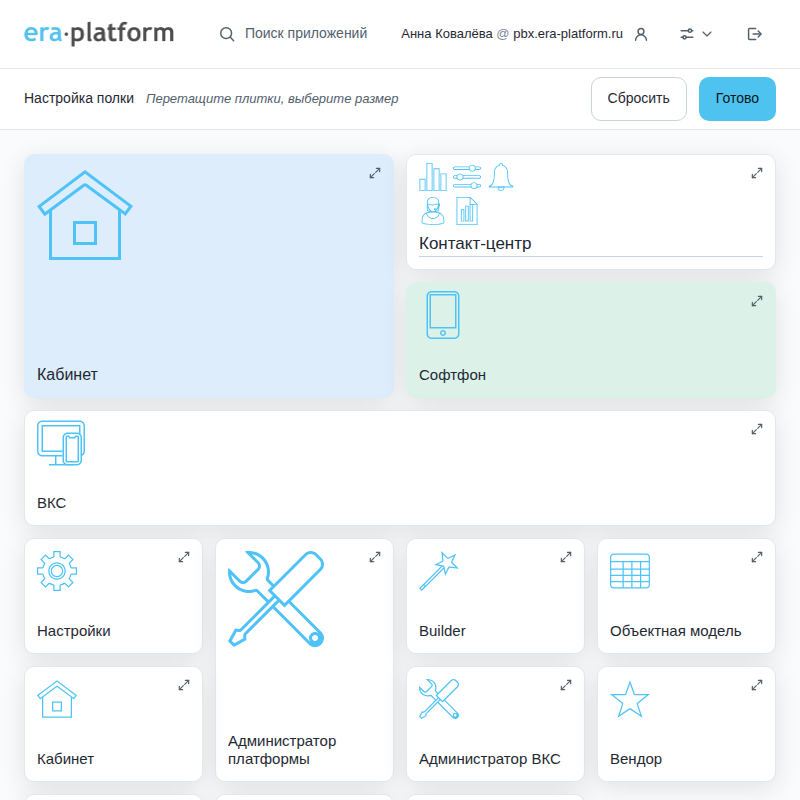Change the size of the Объектная модель tile
The width and height of the screenshot is (800, 800).
[757, 557]
